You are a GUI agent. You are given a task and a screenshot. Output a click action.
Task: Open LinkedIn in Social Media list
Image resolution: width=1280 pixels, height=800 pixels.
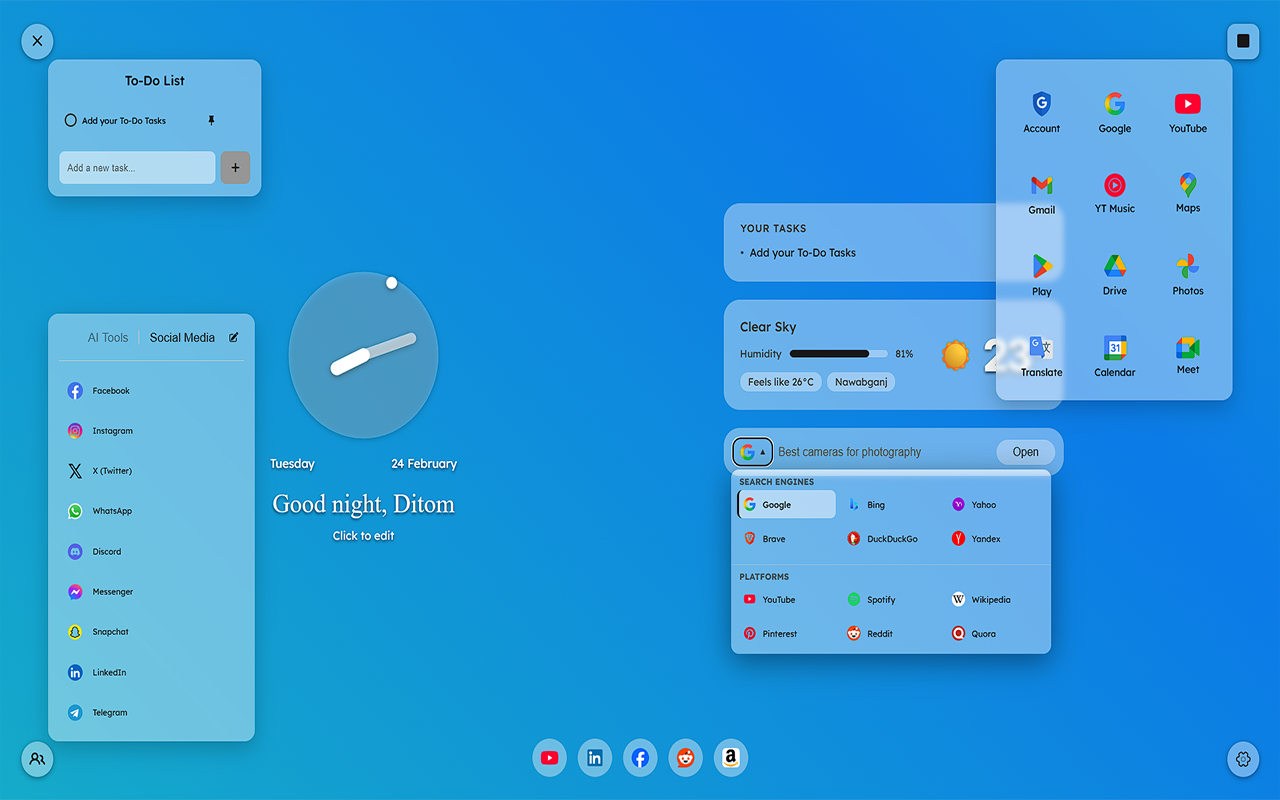[151, 673]
